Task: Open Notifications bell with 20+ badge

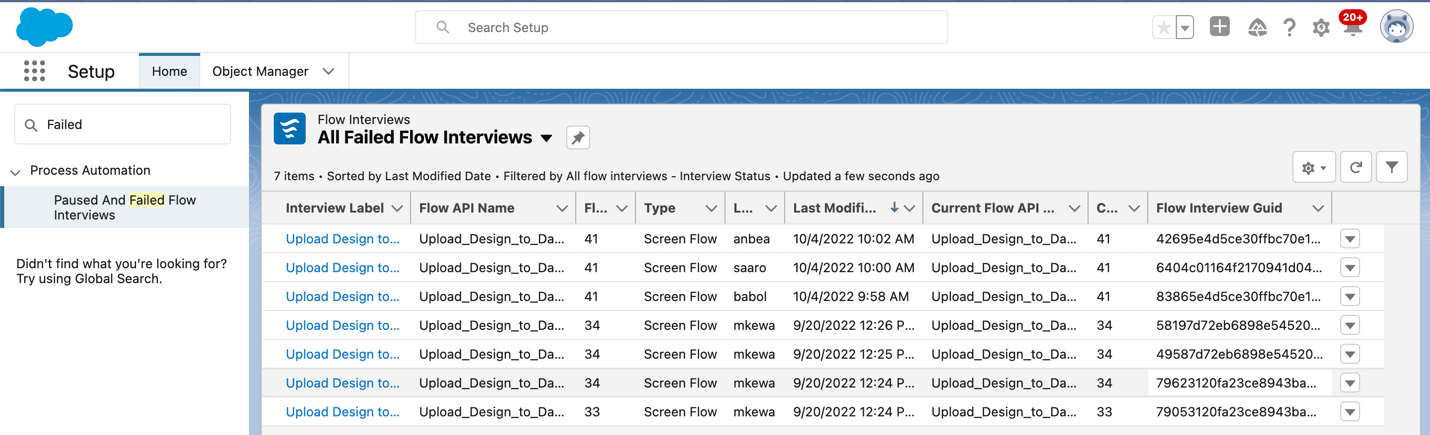Action: [x=1352, y=25]
